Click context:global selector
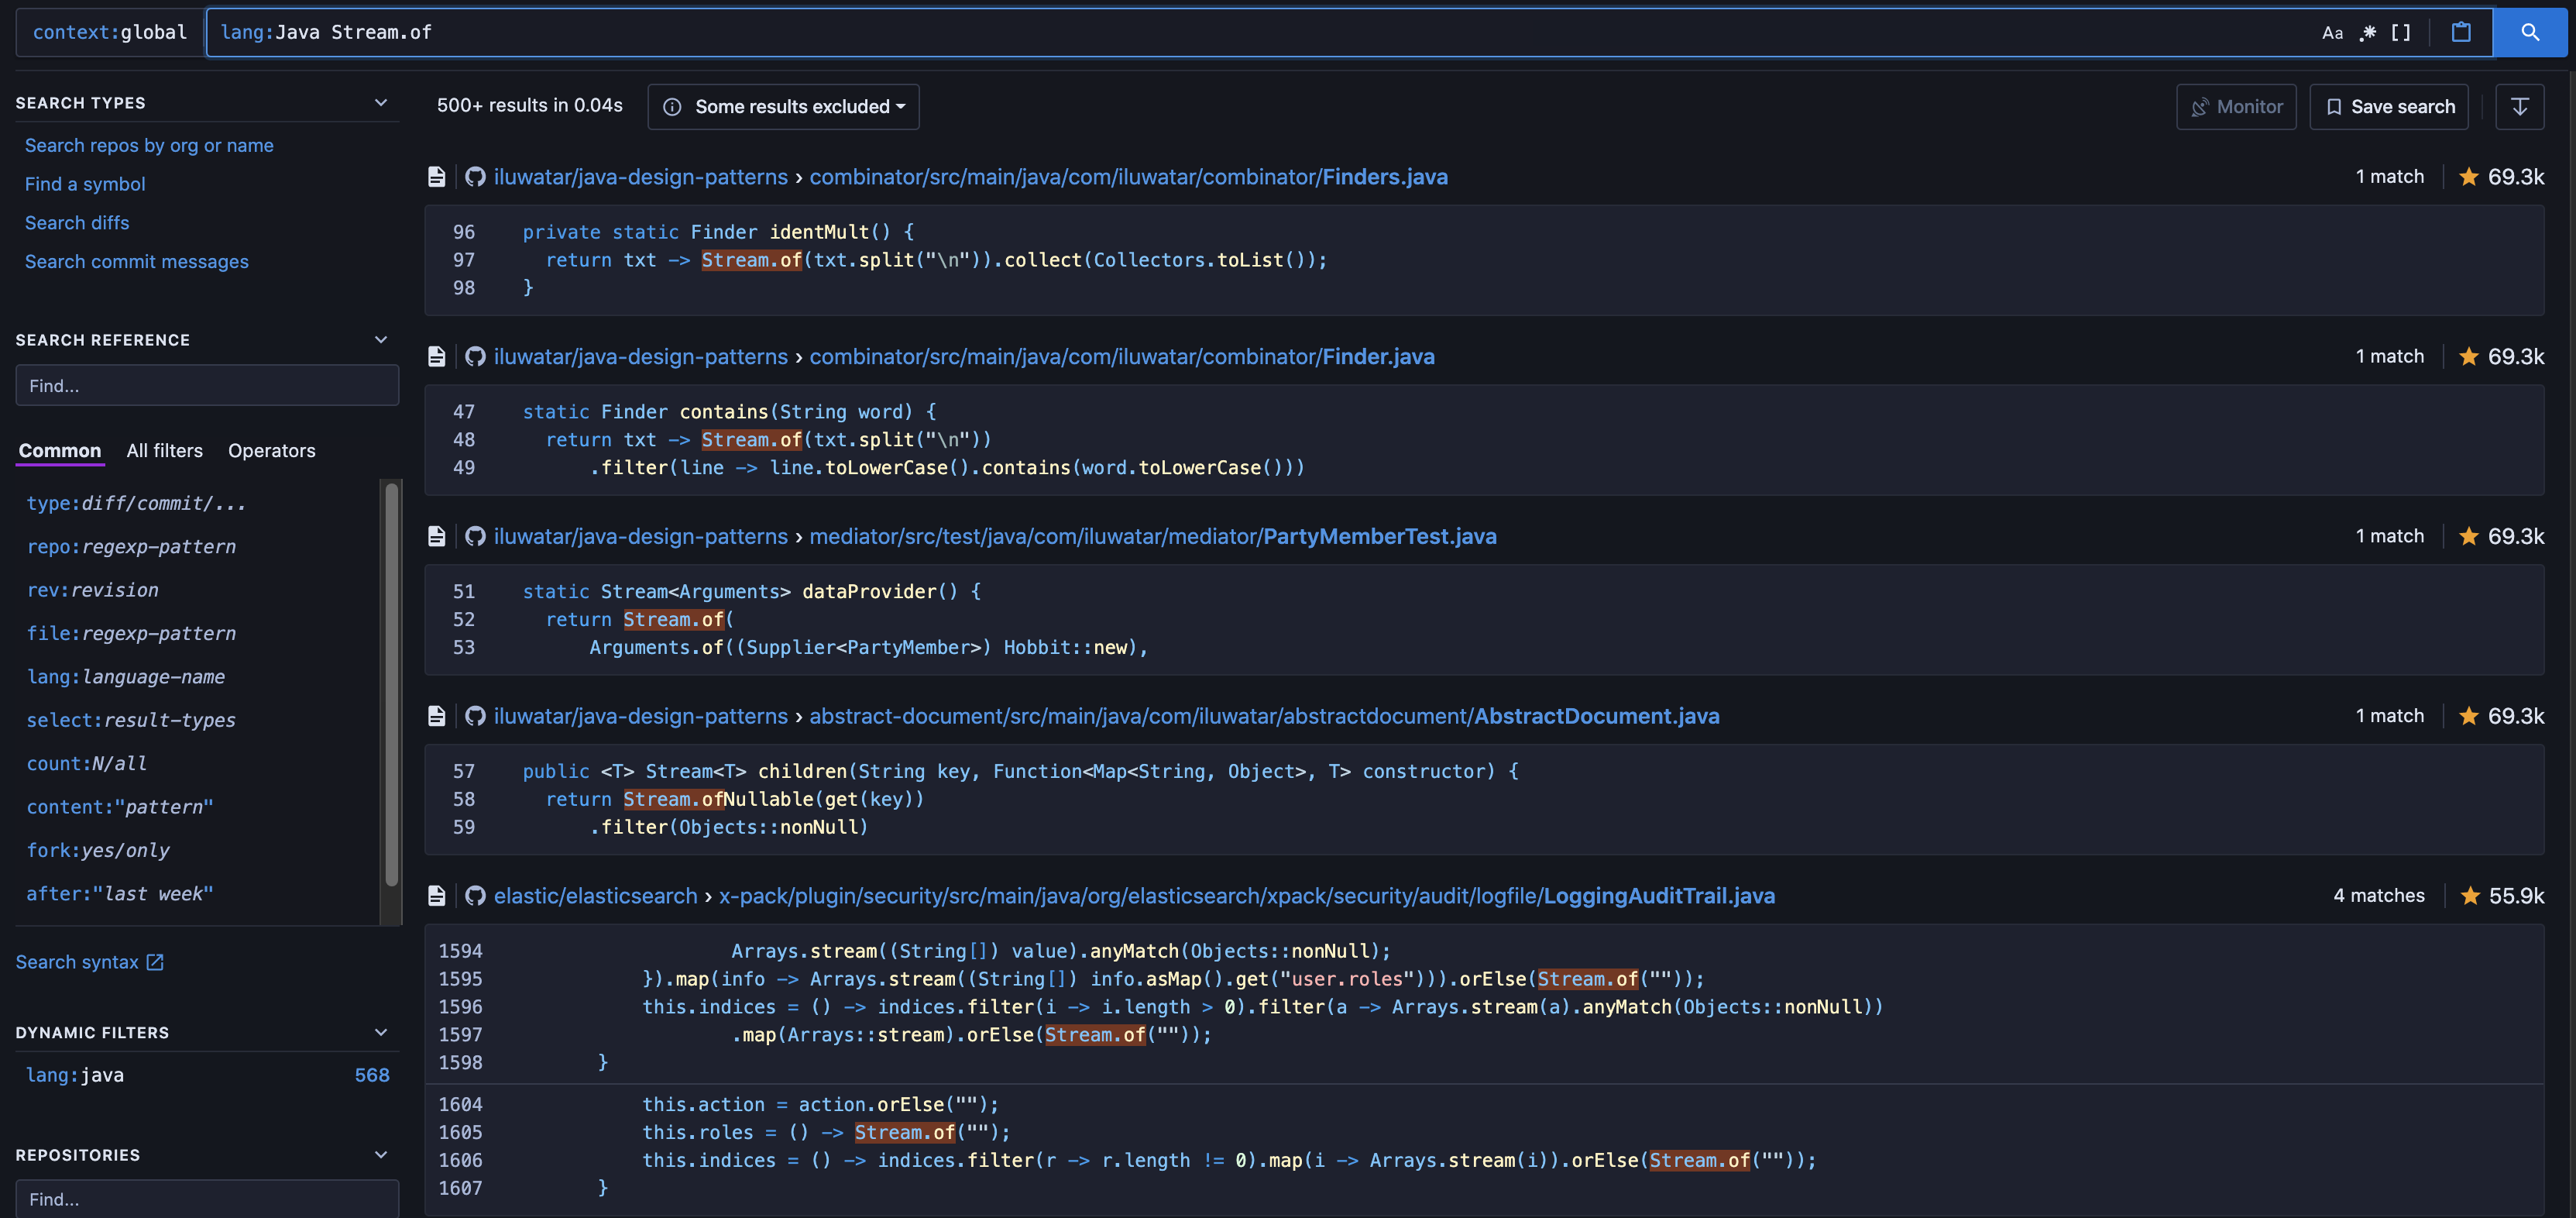 click(x=110, y=33)
